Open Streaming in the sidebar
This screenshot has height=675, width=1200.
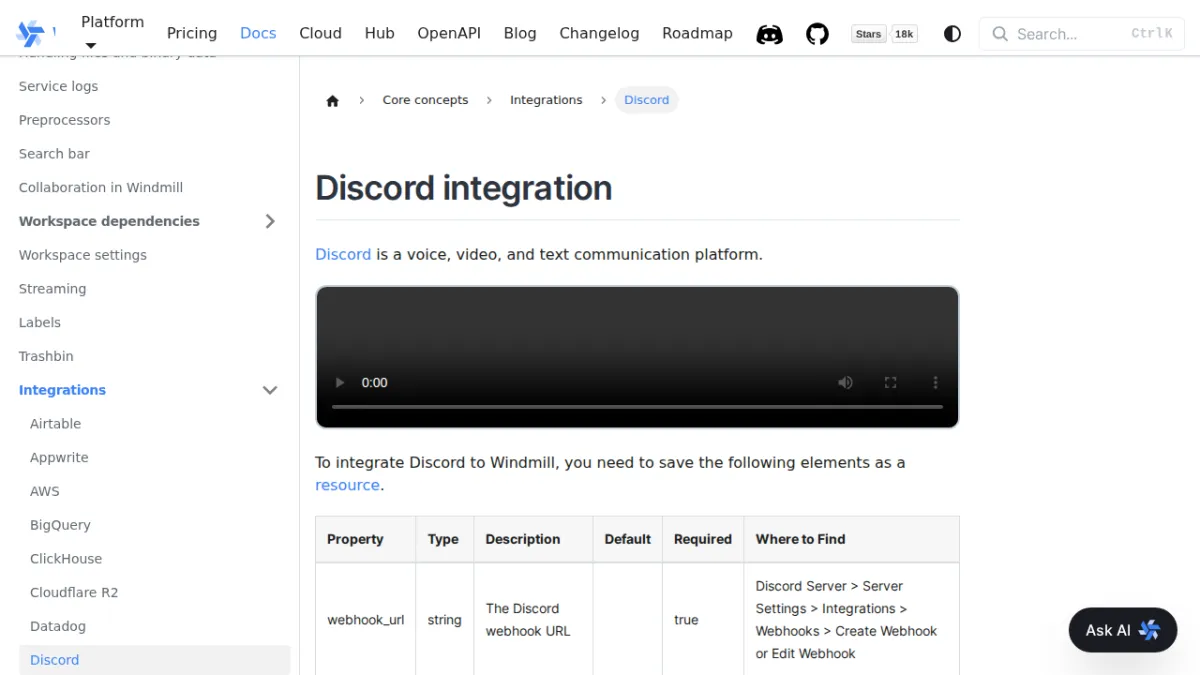point(52,289)
